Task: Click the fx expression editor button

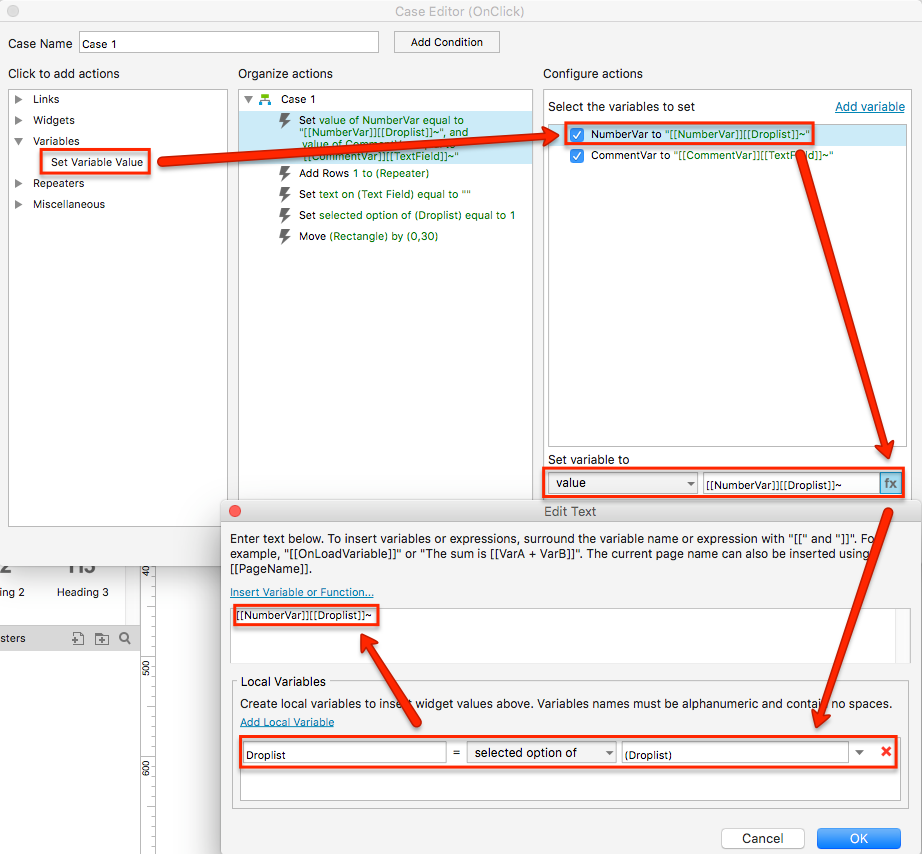Action: click(890, 483)
